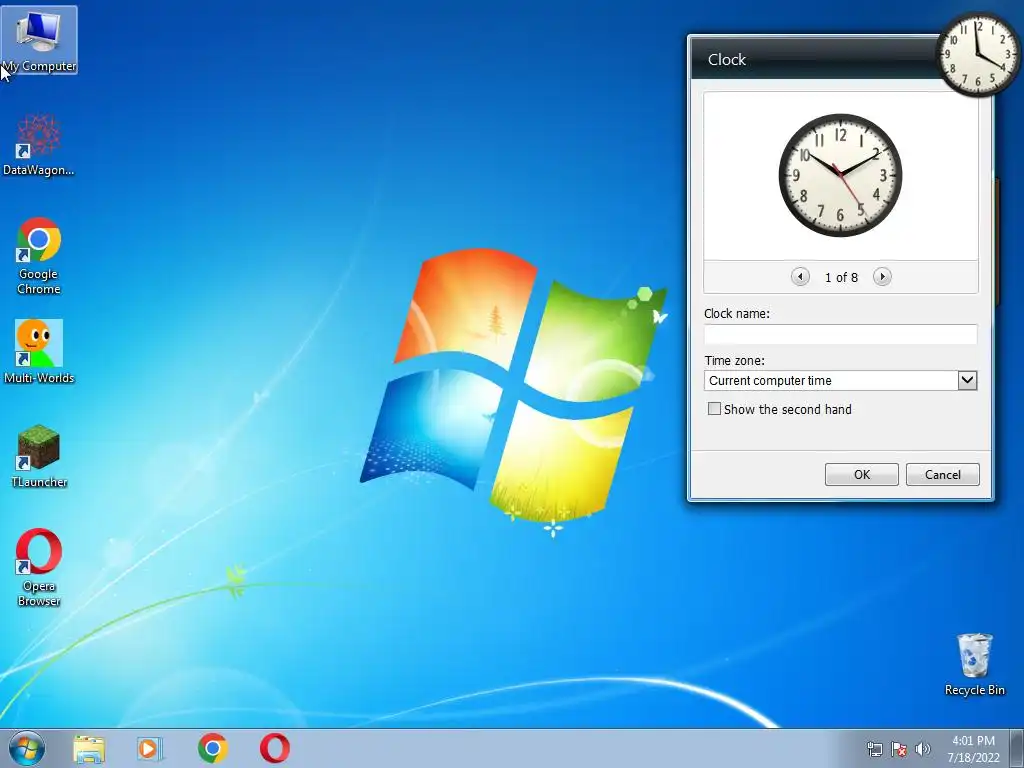Click the network status tray icon
Viewport: 1024px width, 768px height.
click(874, 750)
